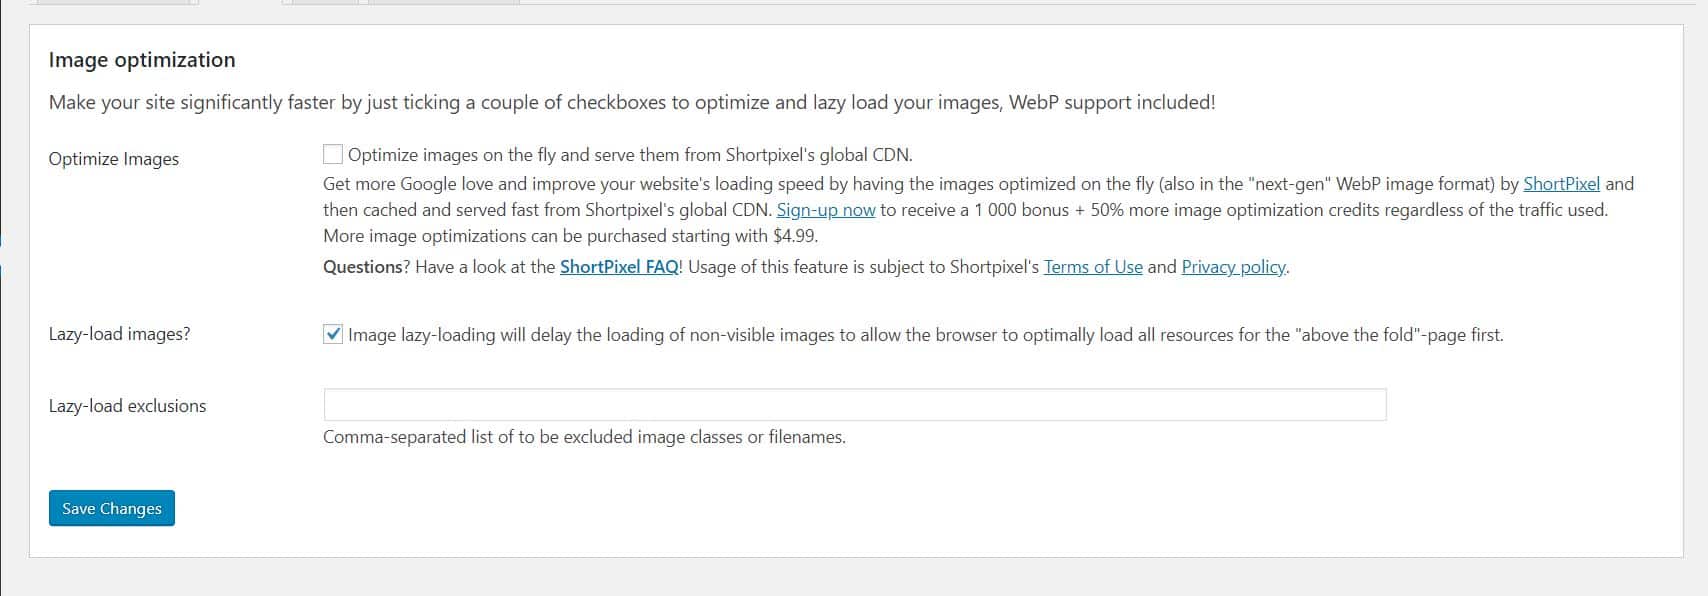Enable the Optimize images on the fly checkbox
Viewport: 1708px width, 596px height.
click(x=333, y=154)
